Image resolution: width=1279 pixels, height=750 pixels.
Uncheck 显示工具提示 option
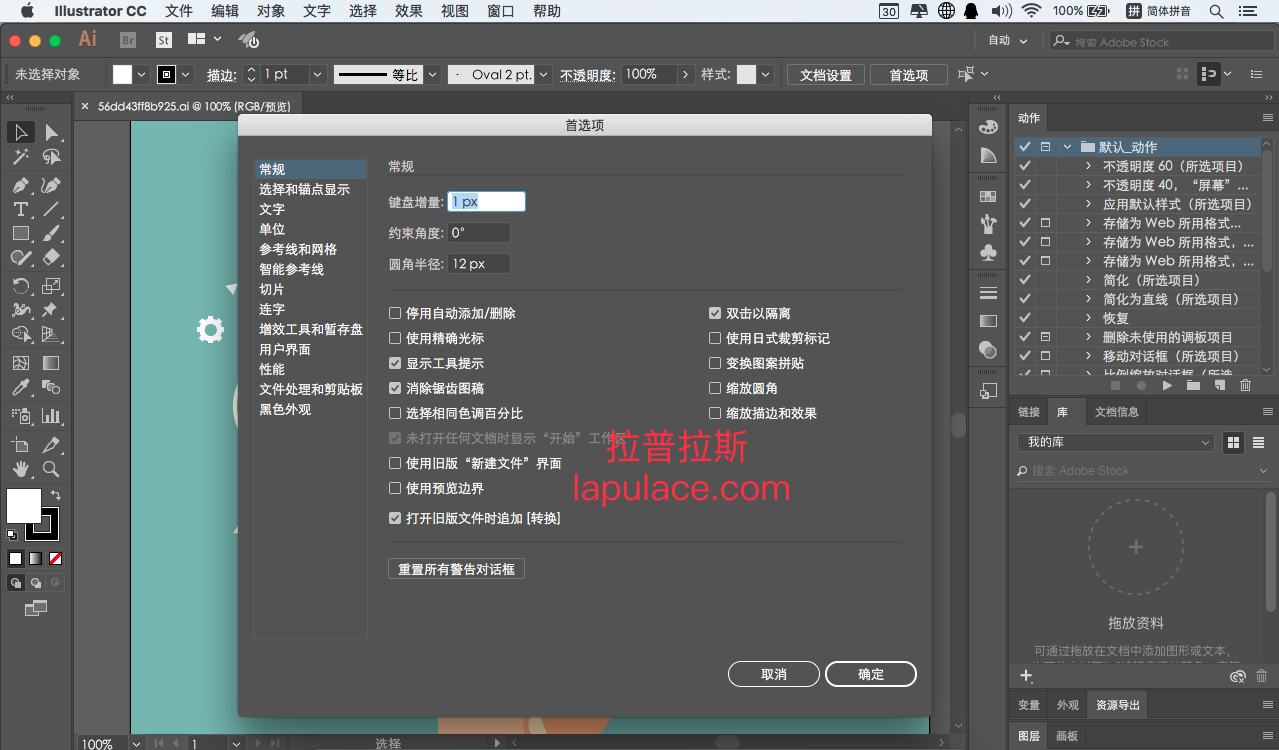[395, 363]
